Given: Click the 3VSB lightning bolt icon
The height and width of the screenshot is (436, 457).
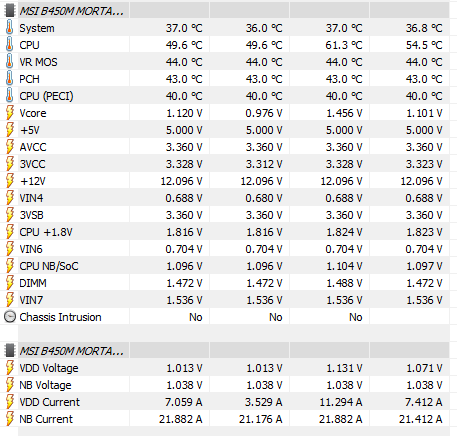Looking at the screenshot, I should pyautogui.click(x=10, y=215).
